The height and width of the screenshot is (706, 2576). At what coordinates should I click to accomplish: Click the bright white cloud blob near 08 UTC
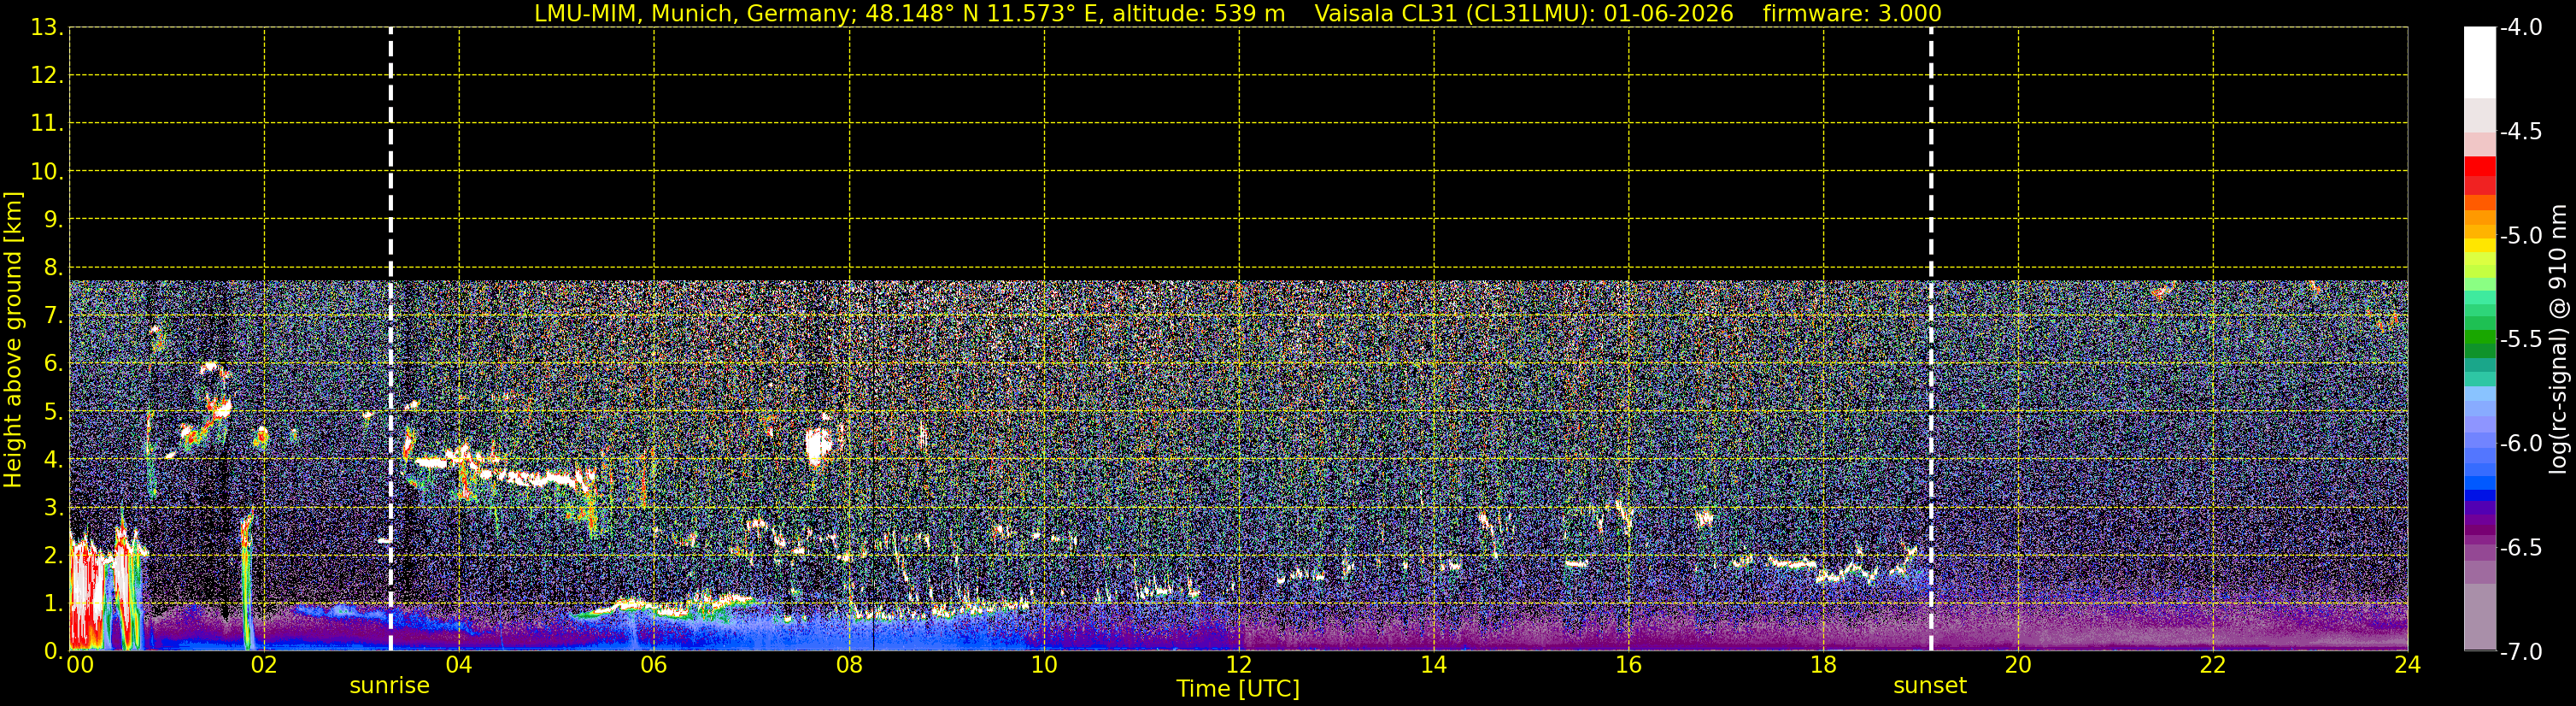click(818, 446)
